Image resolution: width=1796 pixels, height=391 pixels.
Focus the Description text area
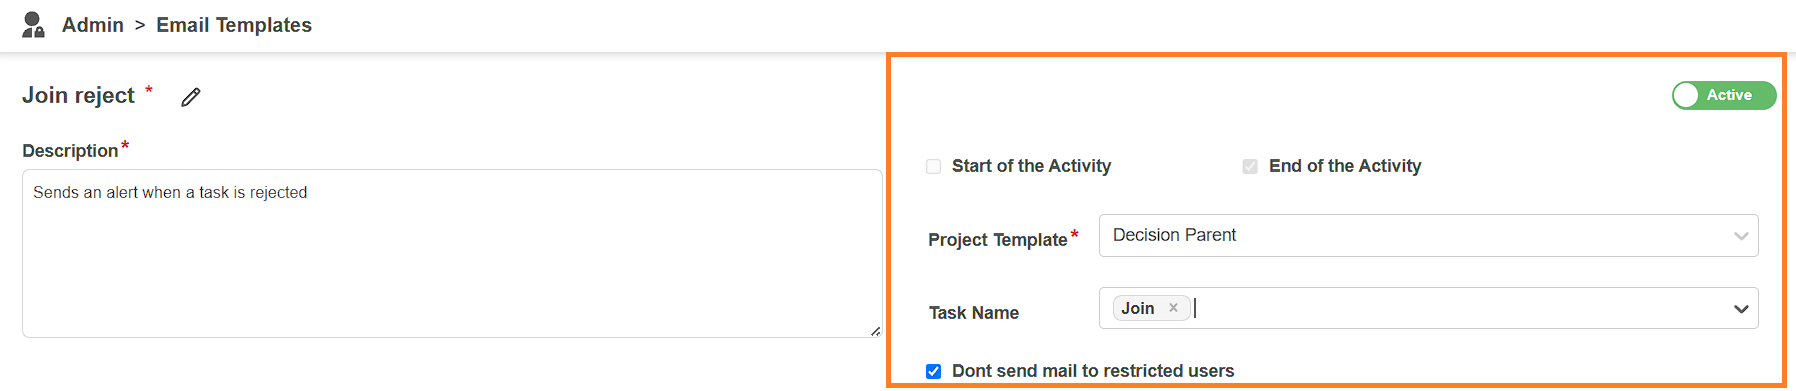click(x=452, y=253)
